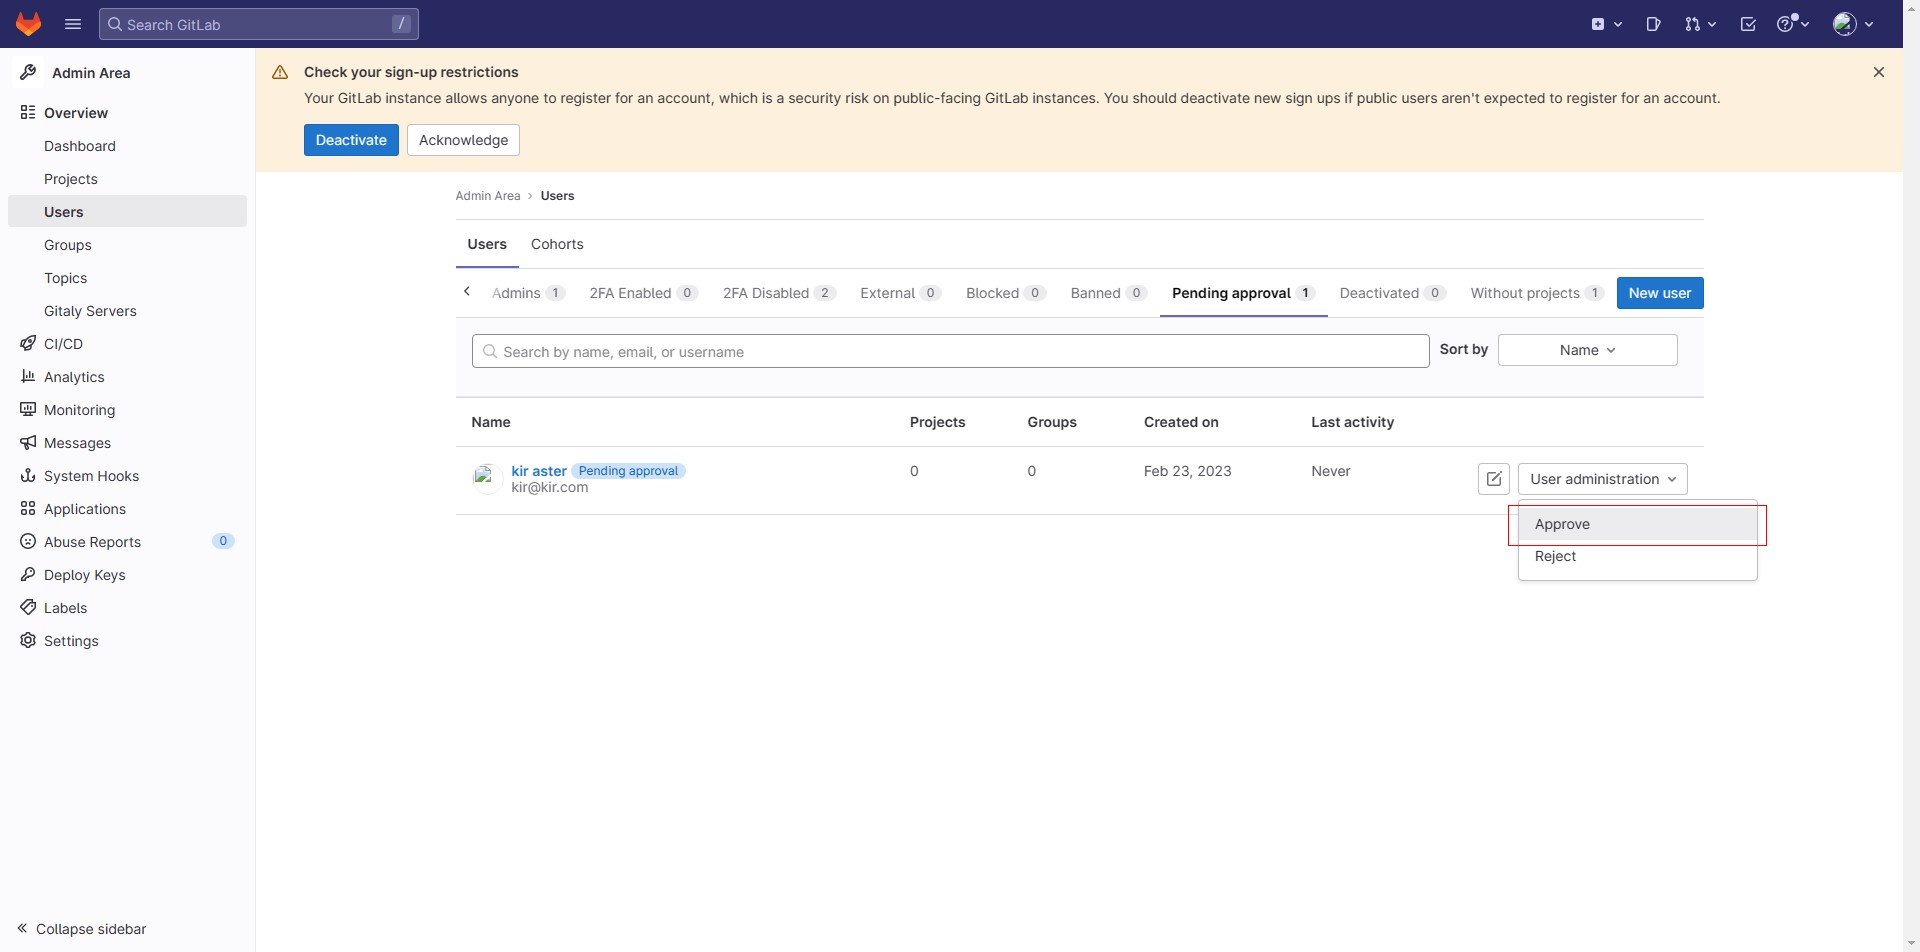1920x952 pixels.
Task: Click the Applications grid icon
Action: (28, 509)
